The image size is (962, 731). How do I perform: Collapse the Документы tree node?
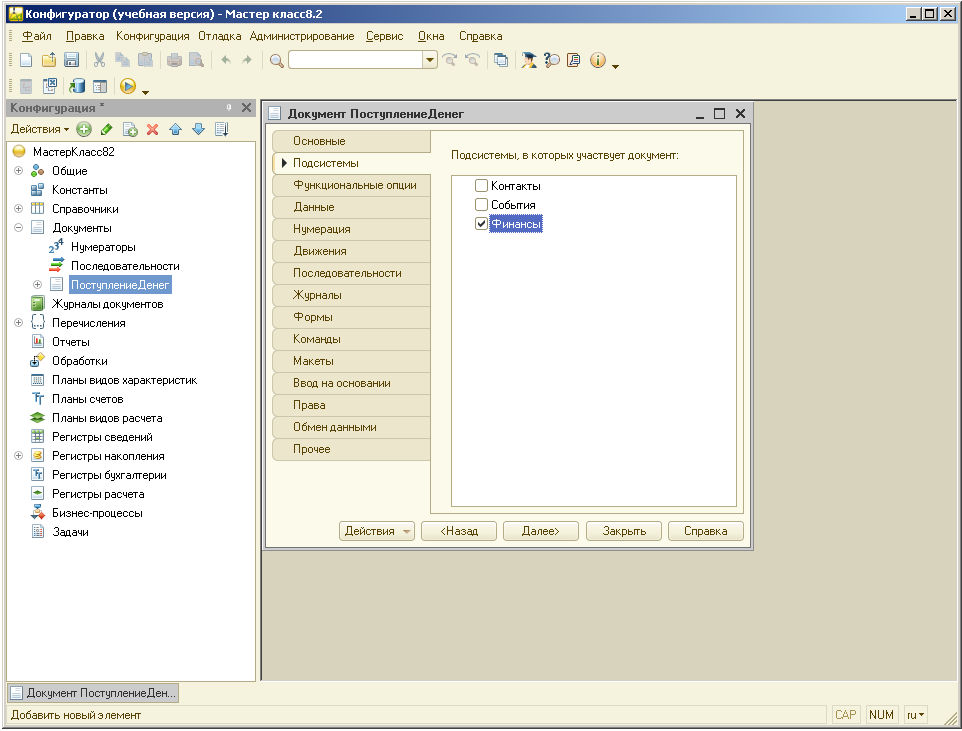(18, 228)
